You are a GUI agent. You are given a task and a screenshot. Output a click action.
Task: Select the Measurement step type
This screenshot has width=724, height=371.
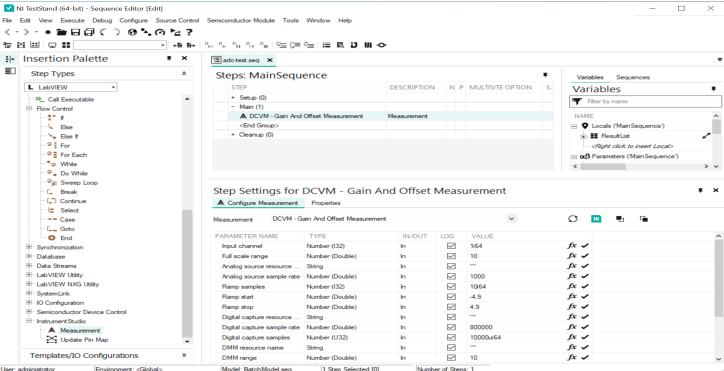(80, 330)
